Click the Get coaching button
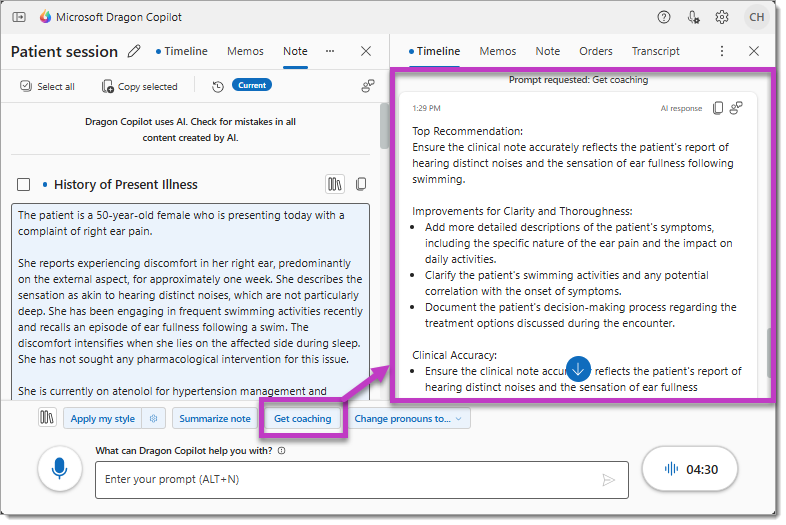Viewport: 786px width, 525px height. pos(303,419)
